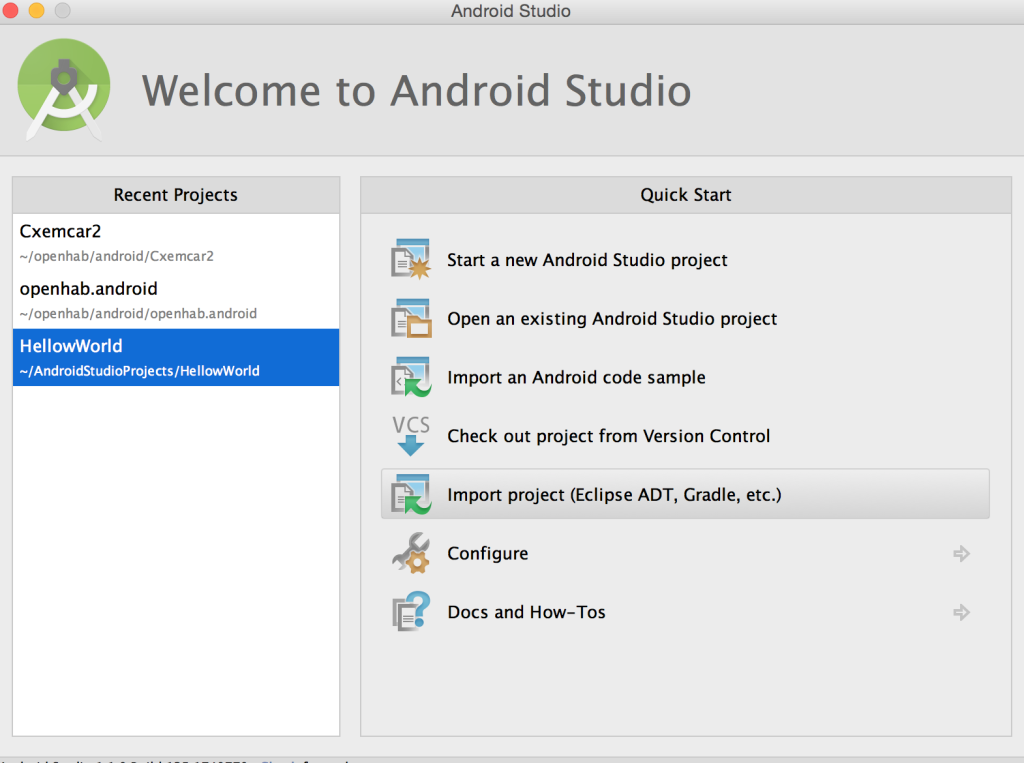Open the Configure option label
This screenshot has width=1024, height=763.
coord(488,554)
